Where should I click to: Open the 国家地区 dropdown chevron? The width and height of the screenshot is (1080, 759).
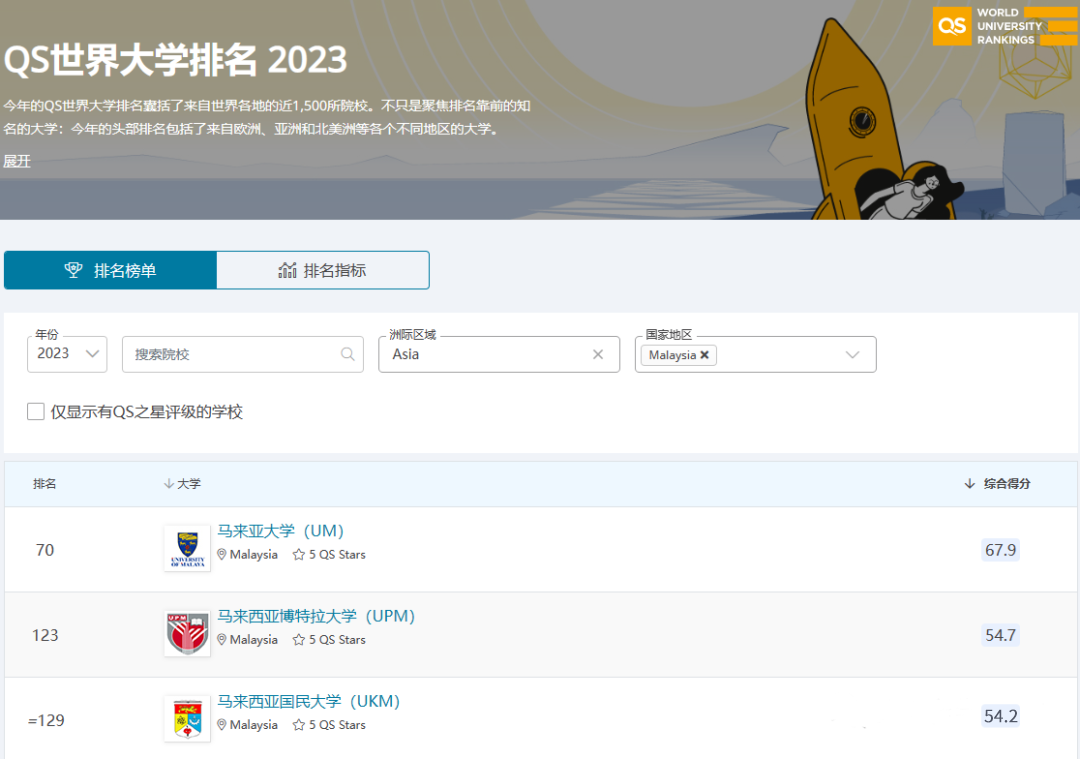coord(852,354)
